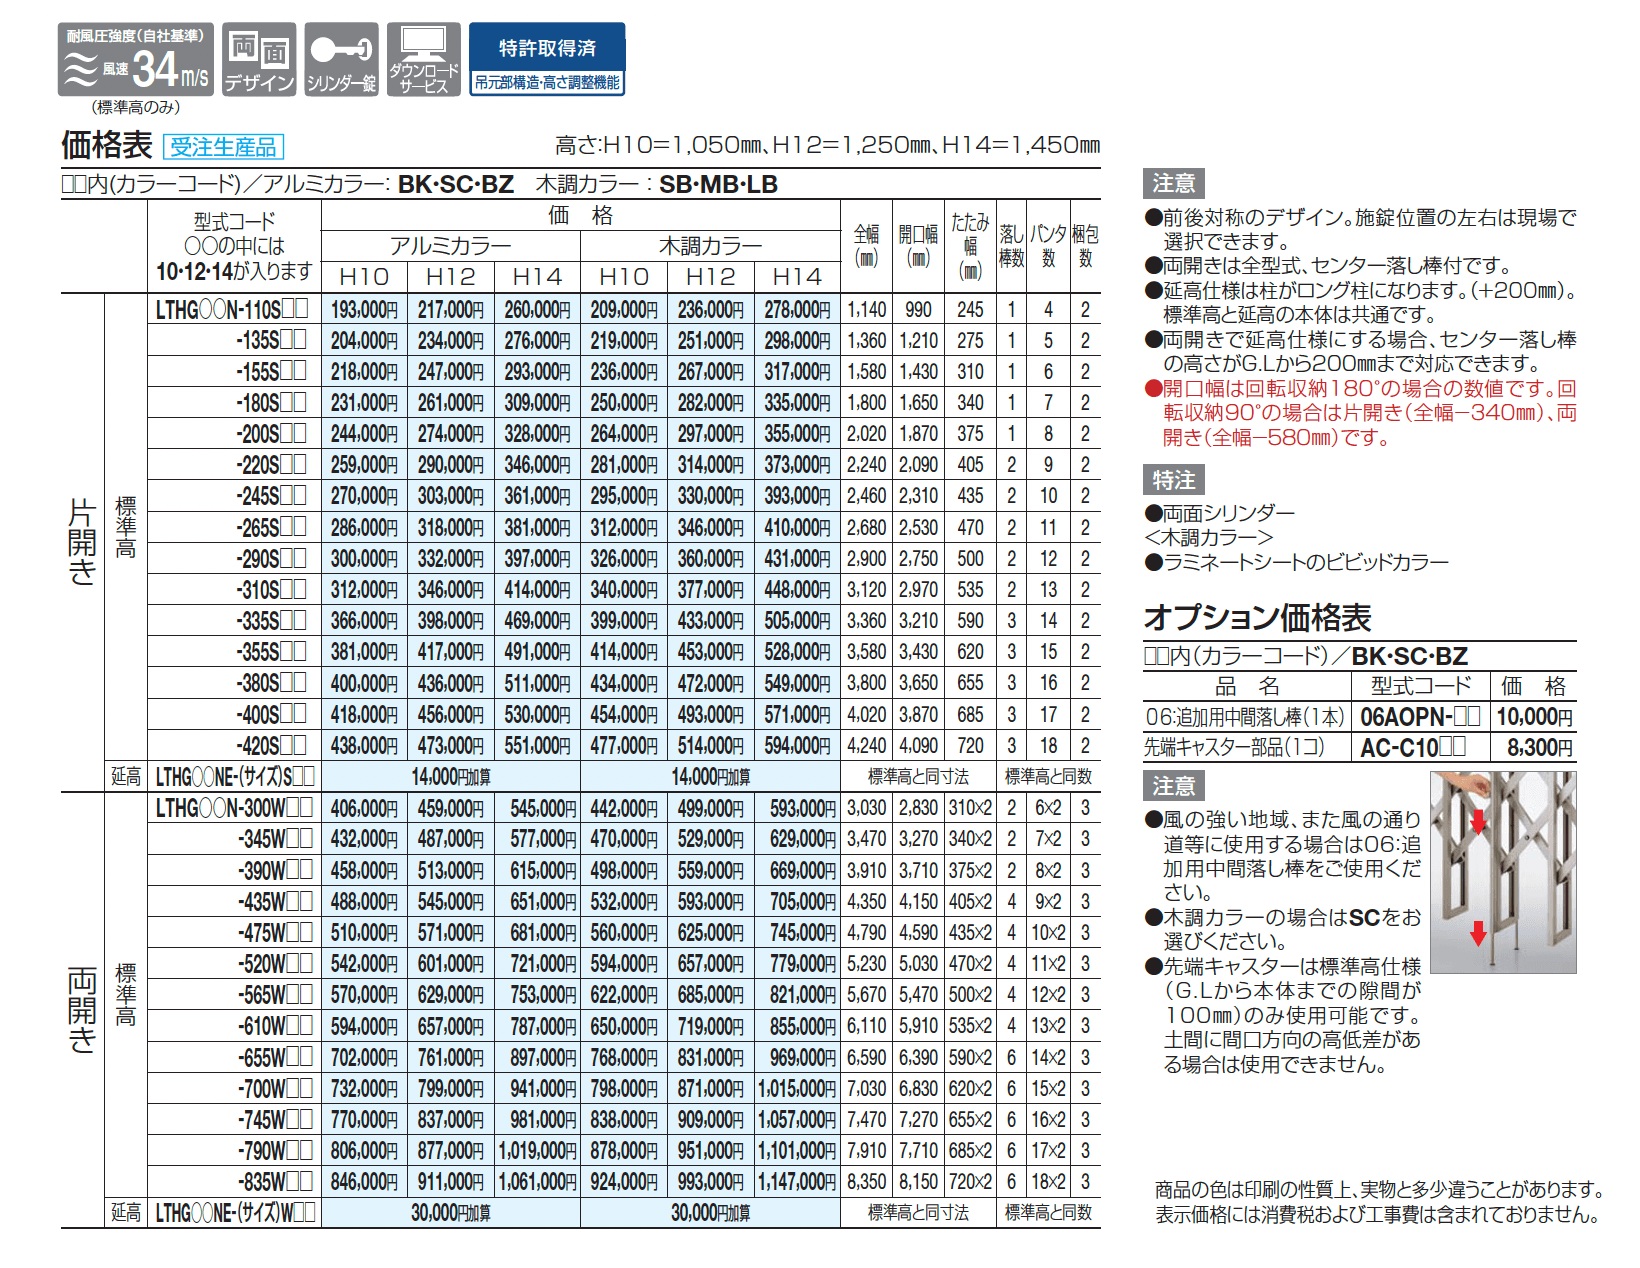Open the ダウンロードサービス monitor icon
Screen dimensions: 1640x1268
pyautogui.click(x=425, y=57)
